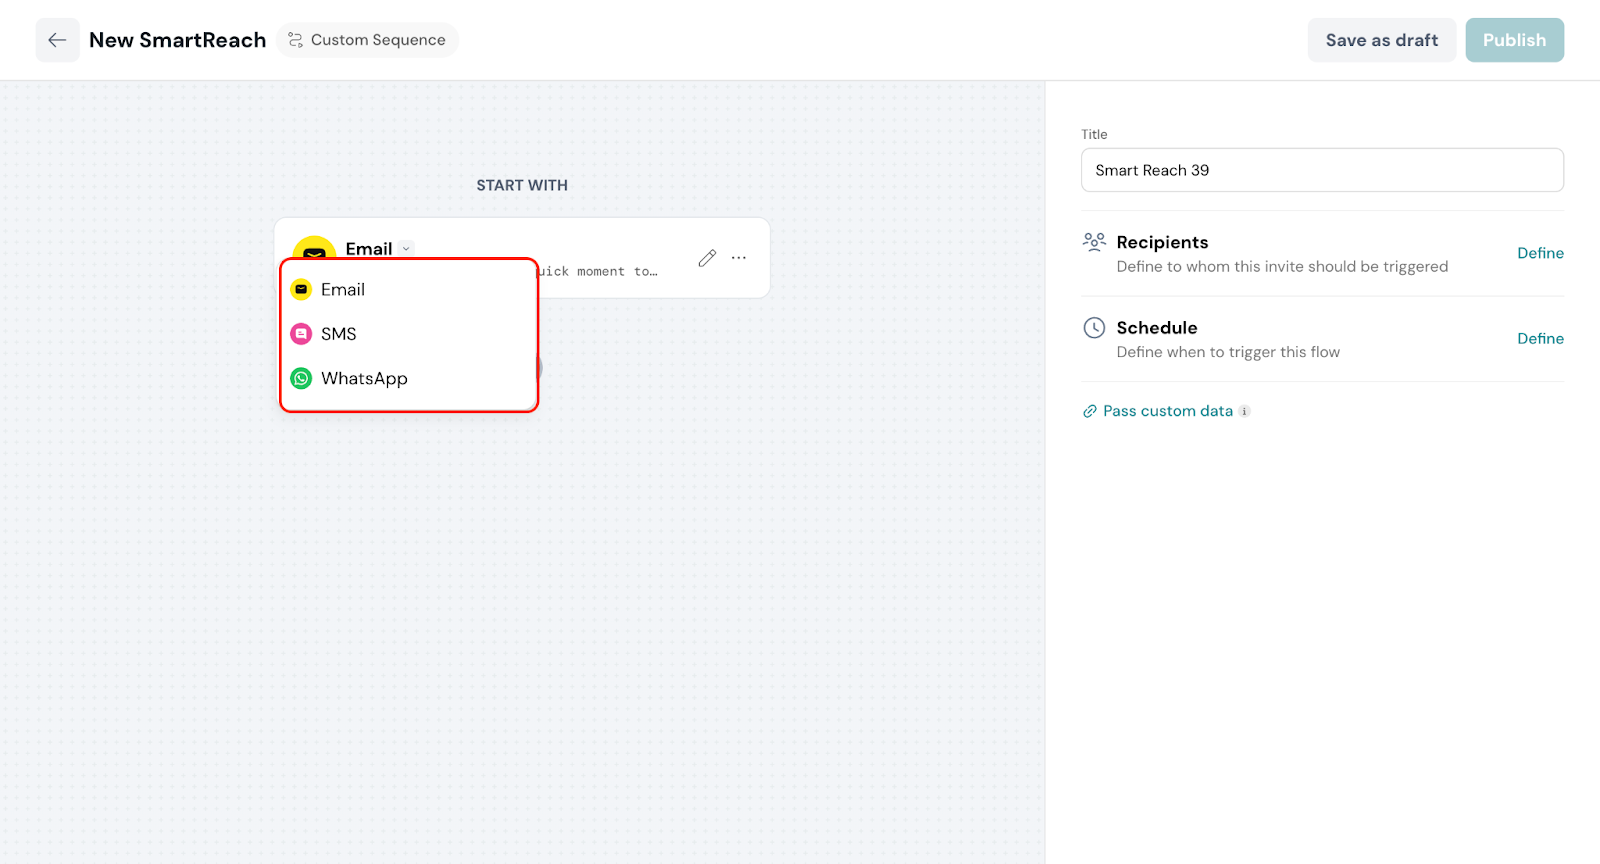Image resolution: width=1600 pixels, height=864 pixels.
Task: Click the Recipients people icon
Action: pos(1094,242)
